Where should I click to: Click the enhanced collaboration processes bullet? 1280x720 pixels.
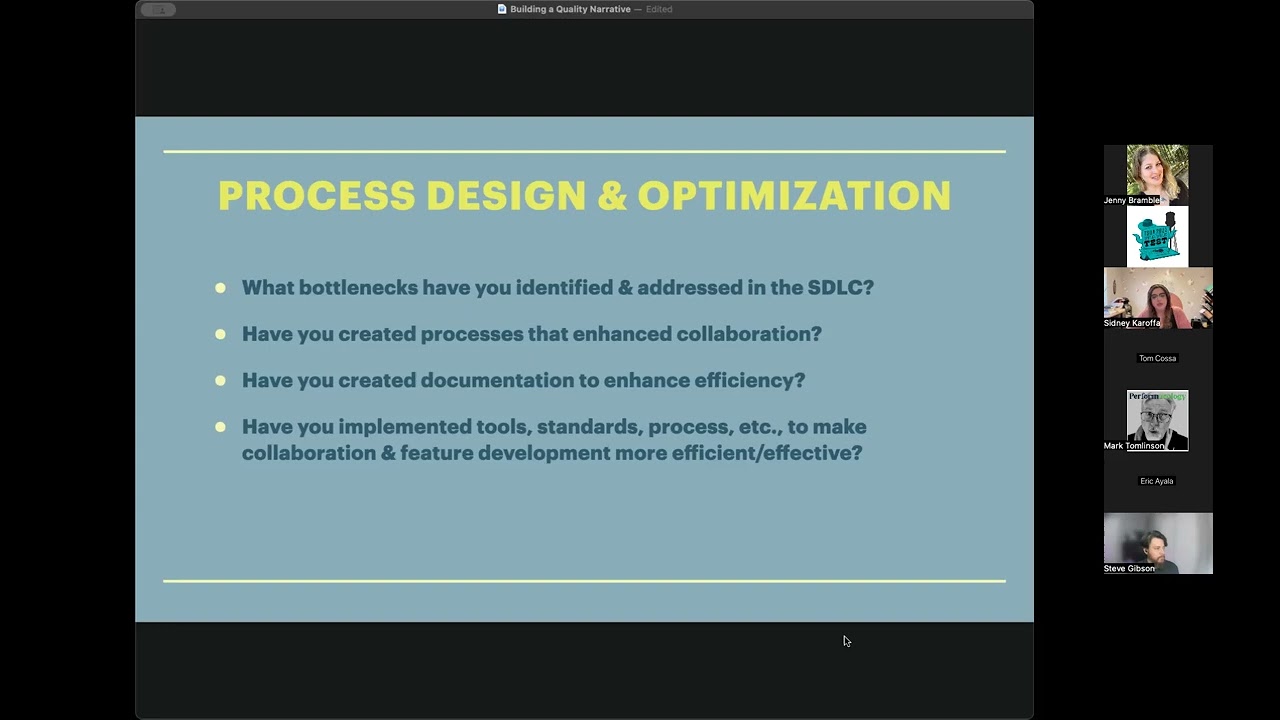pos(532,334)
